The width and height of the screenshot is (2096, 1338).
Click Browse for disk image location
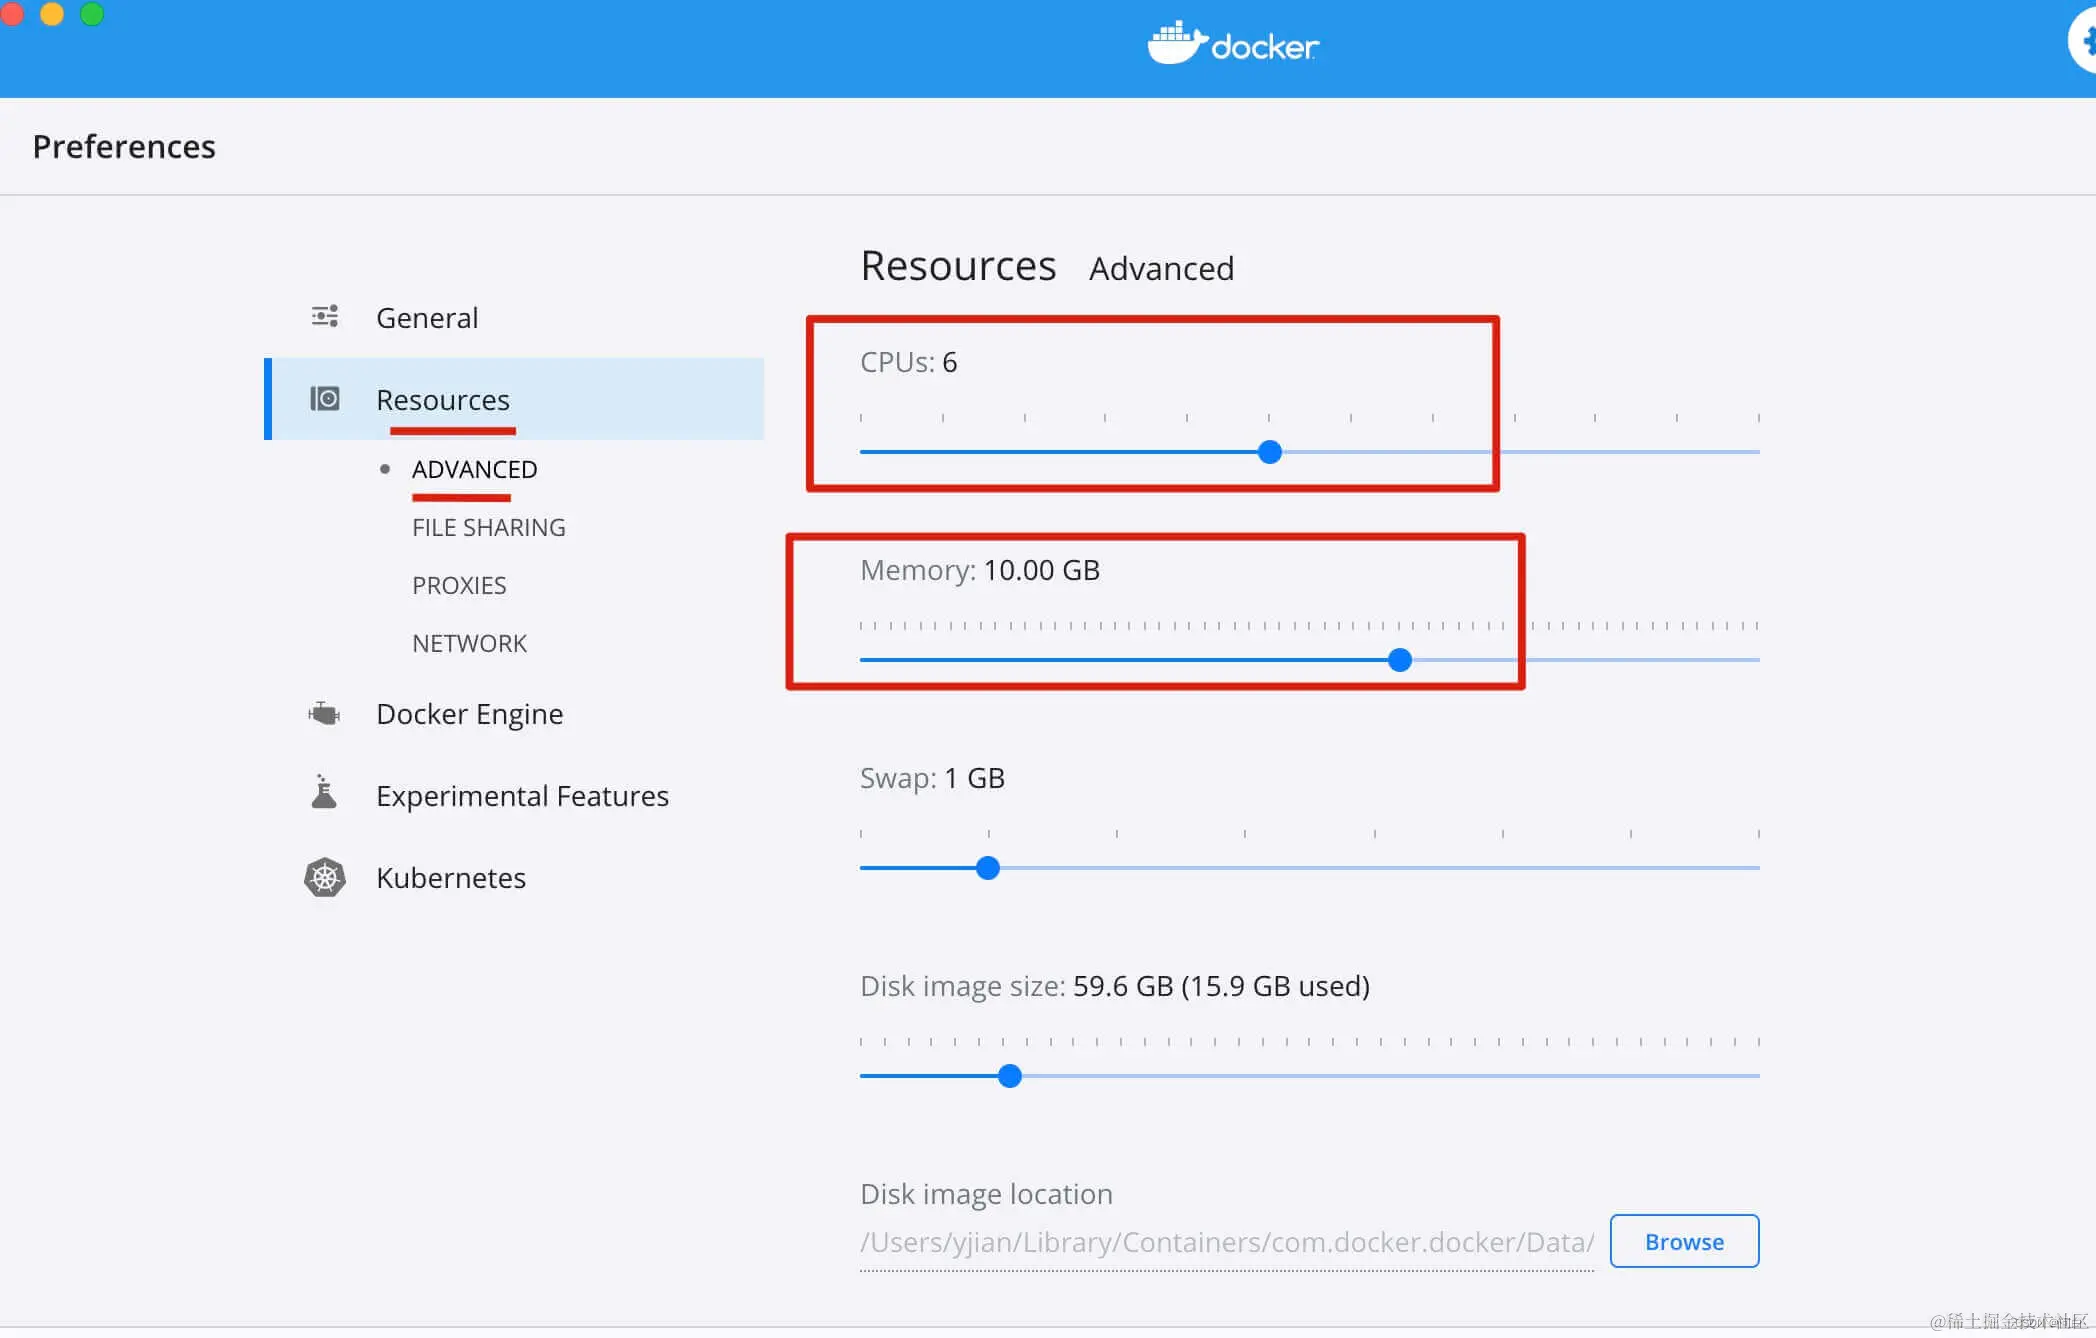pos(1684,1242)
